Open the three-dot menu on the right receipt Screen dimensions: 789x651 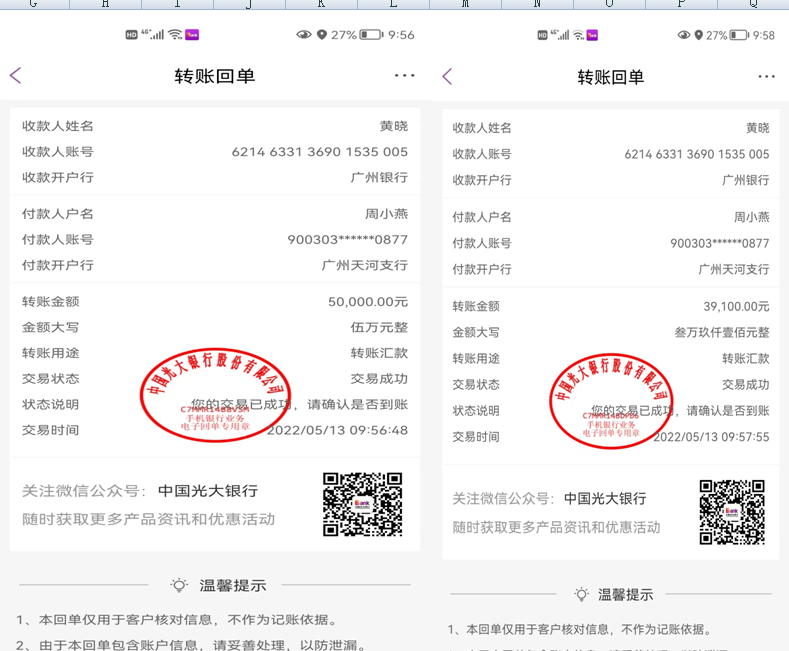pos(766,77)
